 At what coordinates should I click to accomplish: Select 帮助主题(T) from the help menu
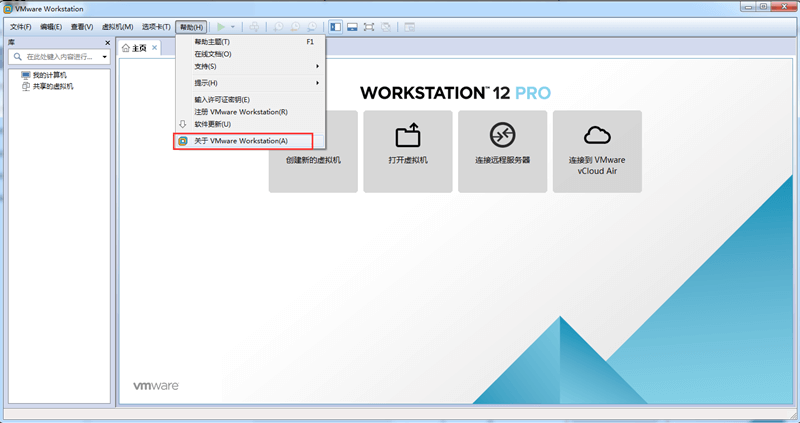(x=250, y=42)
